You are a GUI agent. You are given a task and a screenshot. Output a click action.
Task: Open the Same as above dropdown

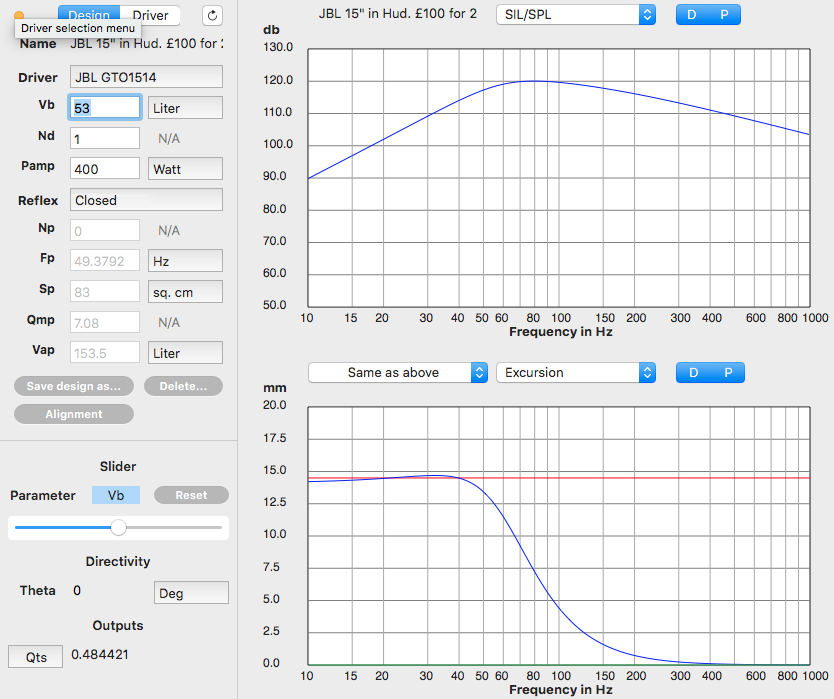click(x=398, y=372)
